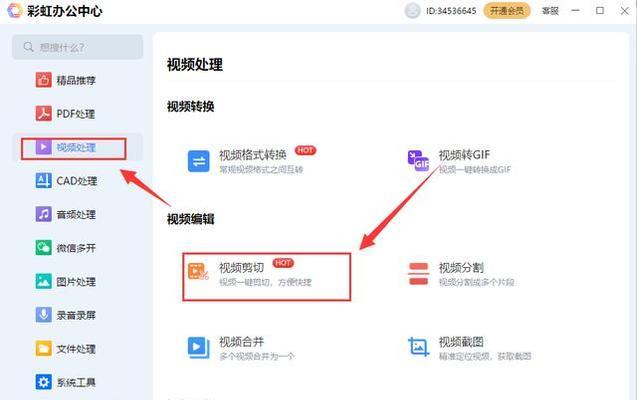637x400 pixels.
Task: Close the 彩虹办公中心 window
Action: click(x=624, y=11)
